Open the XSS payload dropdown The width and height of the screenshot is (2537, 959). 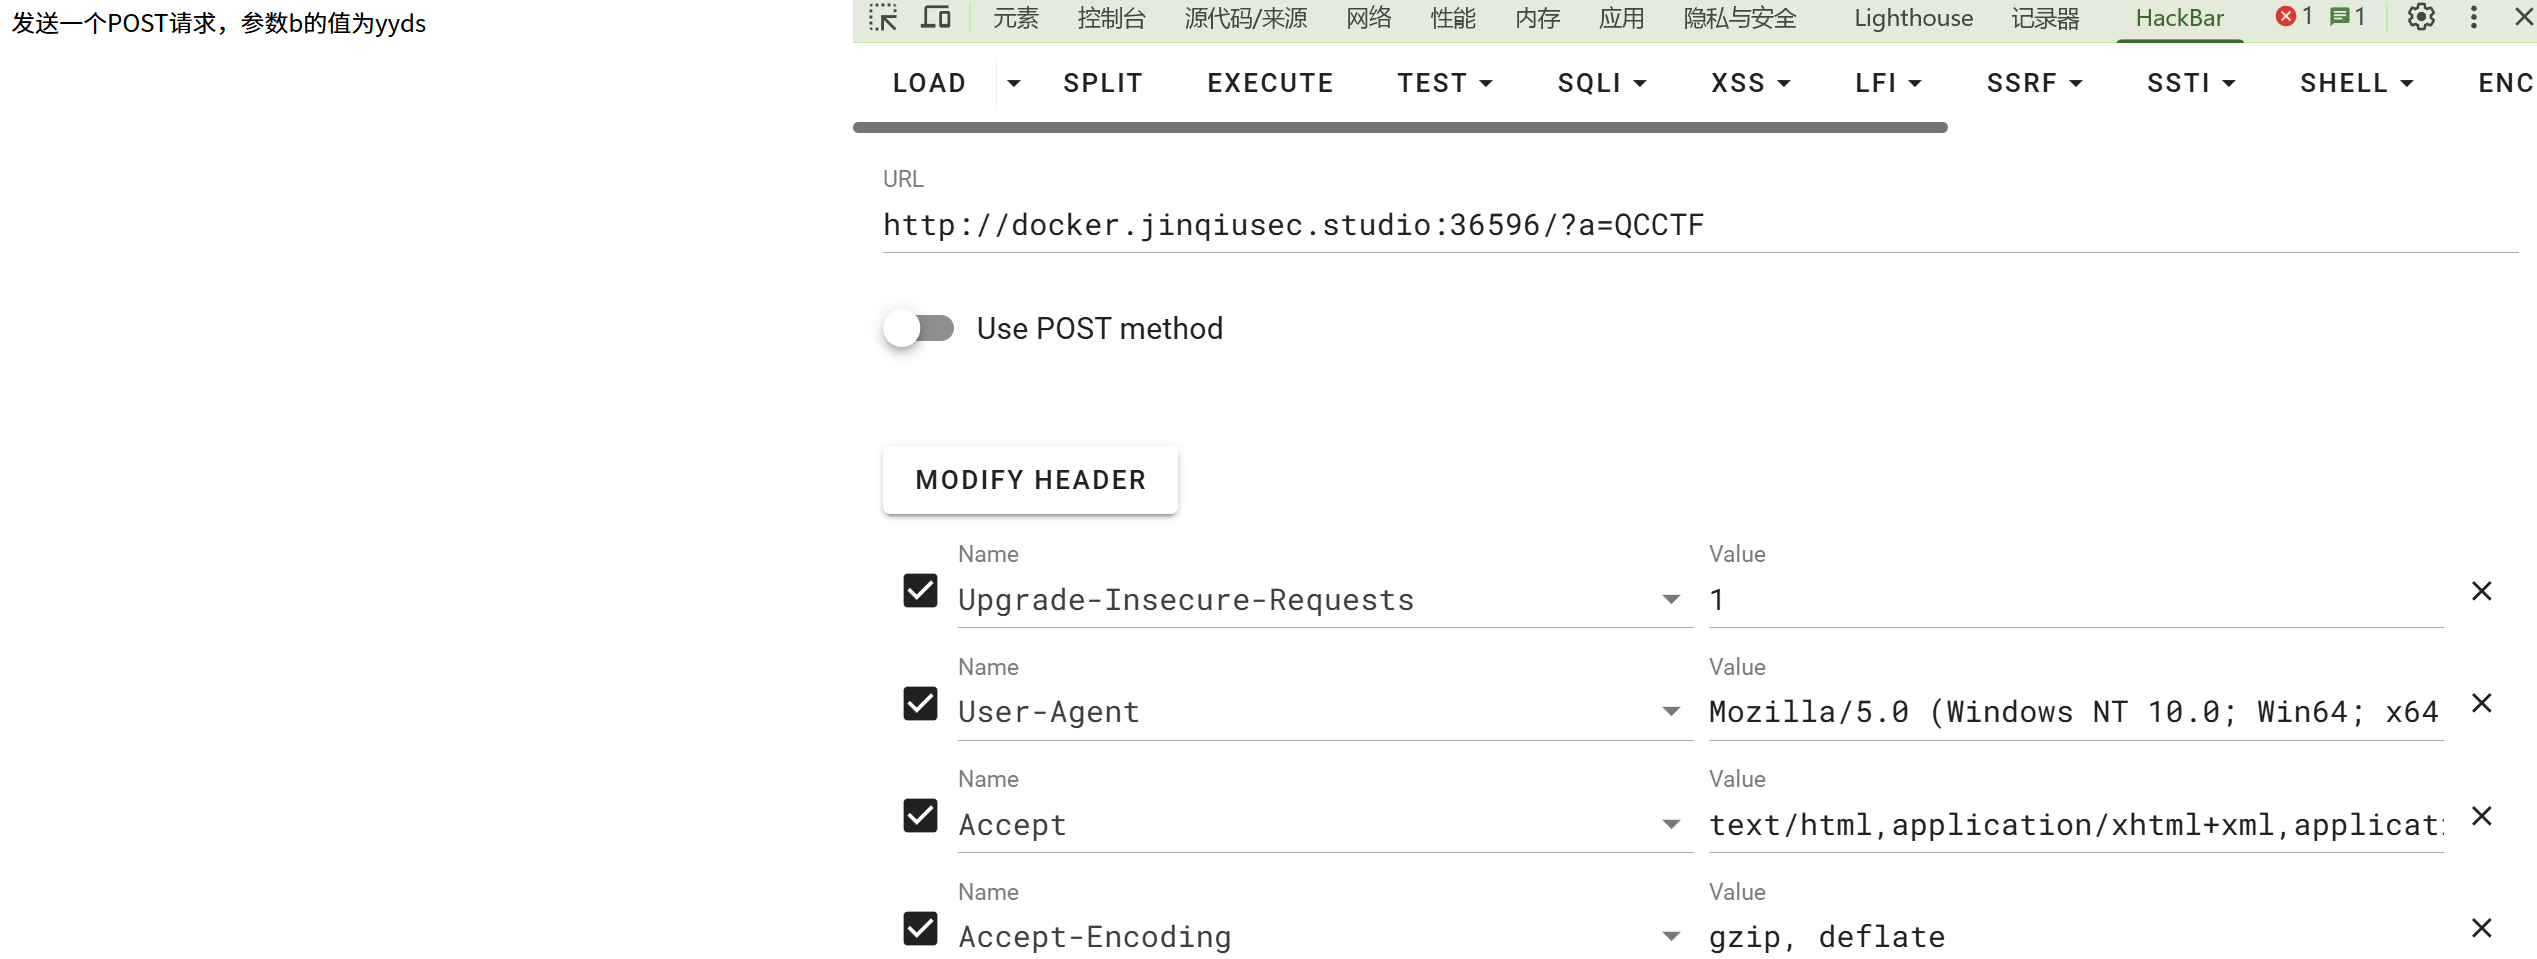click(x=1750, y=83)
